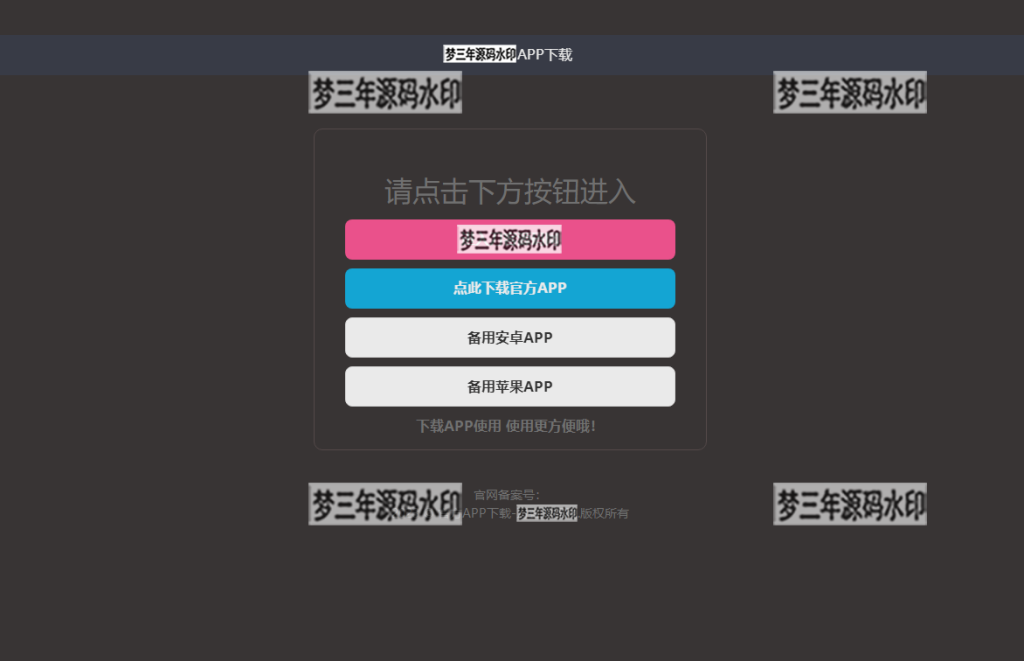Select the 备用苹果APP button
1024x661 pixels.
(x=510, y=387)
